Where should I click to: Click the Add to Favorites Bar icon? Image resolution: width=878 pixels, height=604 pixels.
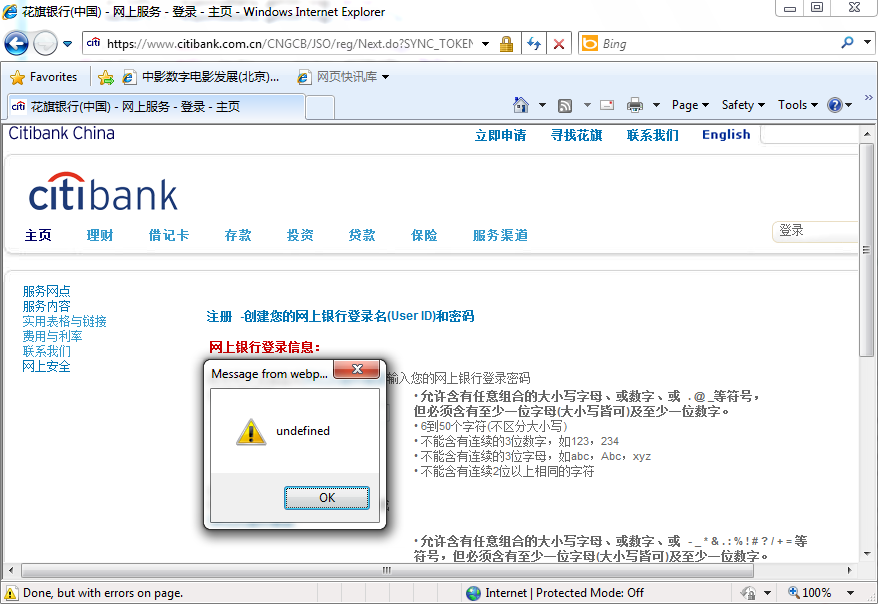coord(106,77)
